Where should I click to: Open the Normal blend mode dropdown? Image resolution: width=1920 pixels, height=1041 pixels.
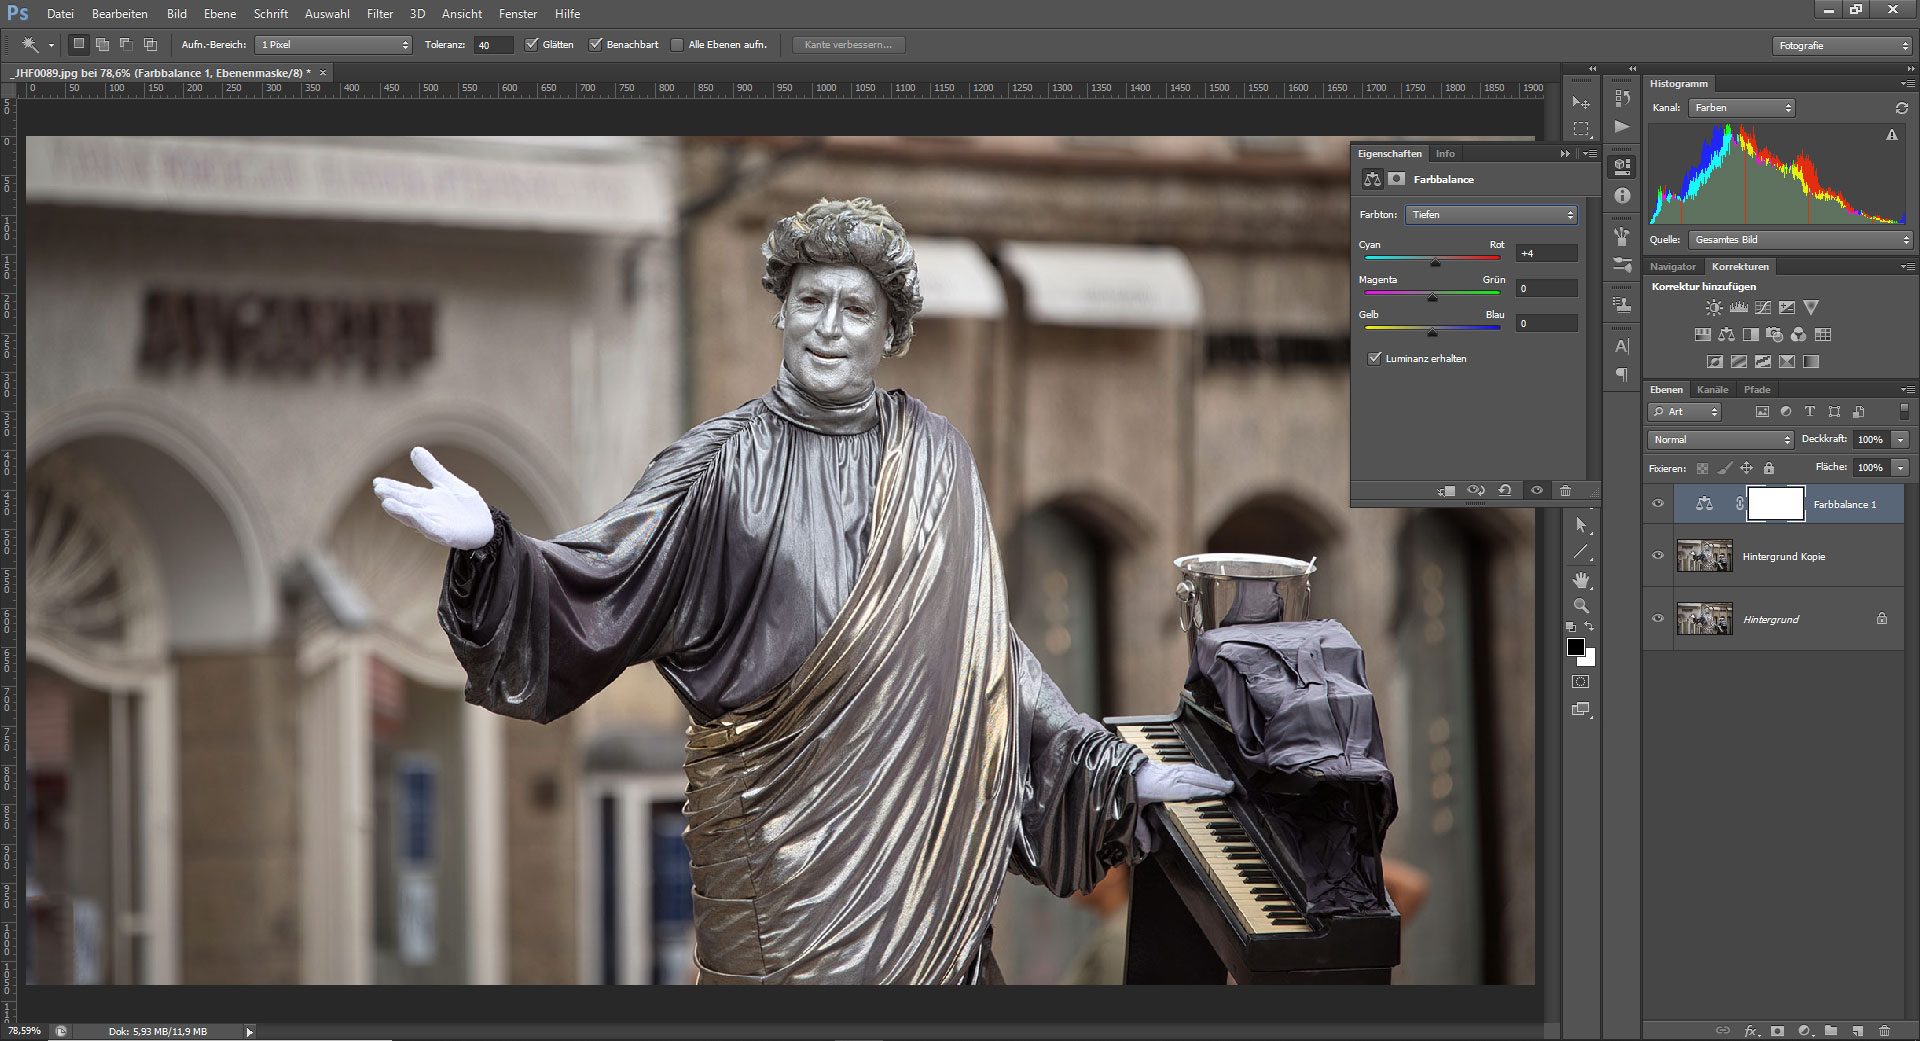click(x=1720, y=440)
